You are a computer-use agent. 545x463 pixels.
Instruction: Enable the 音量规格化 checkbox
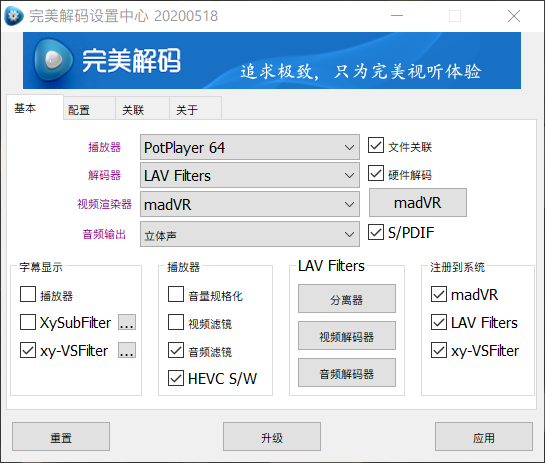(x=176, y=294)
